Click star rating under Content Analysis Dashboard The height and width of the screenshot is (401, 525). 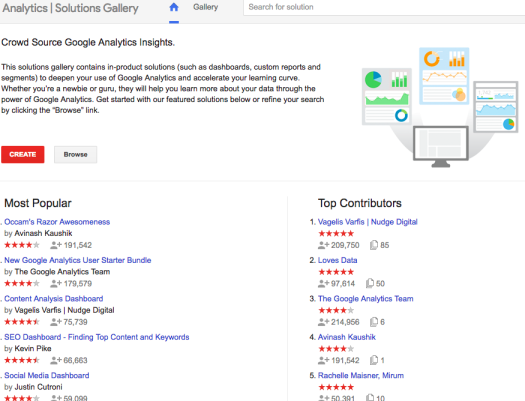click(22, 322)
